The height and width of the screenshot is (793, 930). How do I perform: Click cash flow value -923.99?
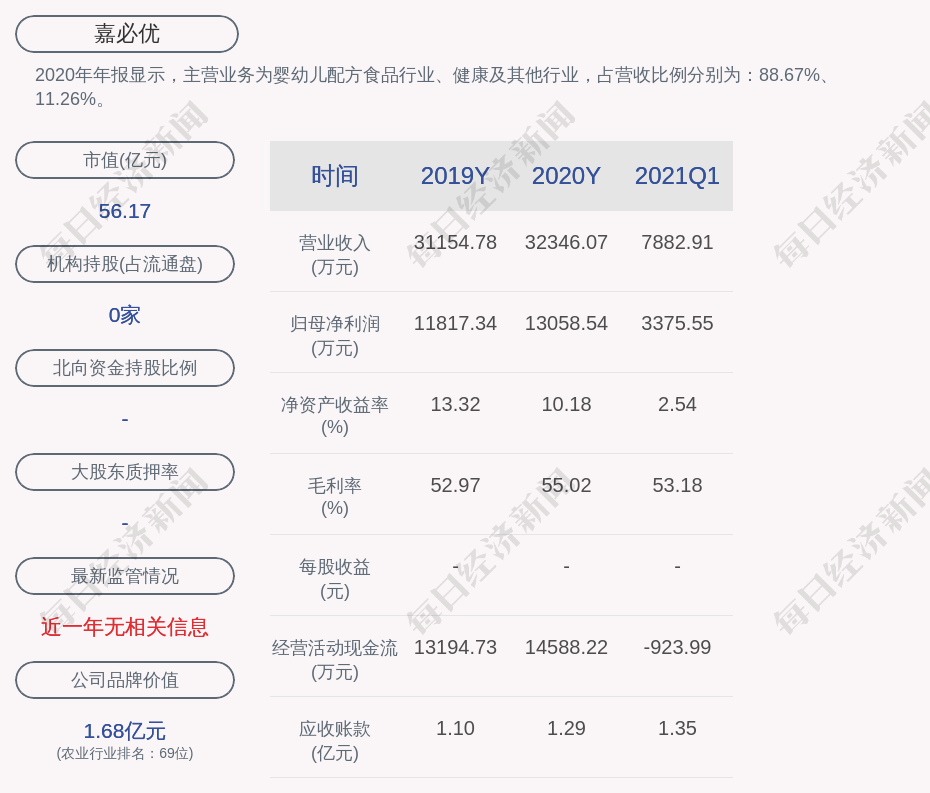677,647
